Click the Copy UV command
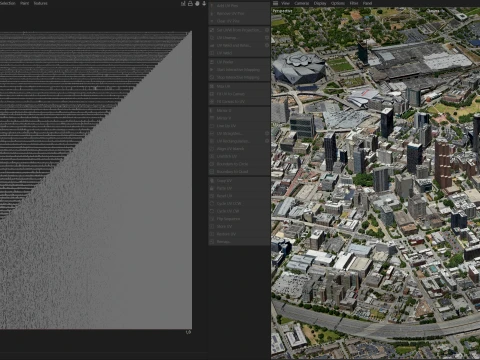The height and width of the screenshot is (360, 480). click(x=239, y=181)
